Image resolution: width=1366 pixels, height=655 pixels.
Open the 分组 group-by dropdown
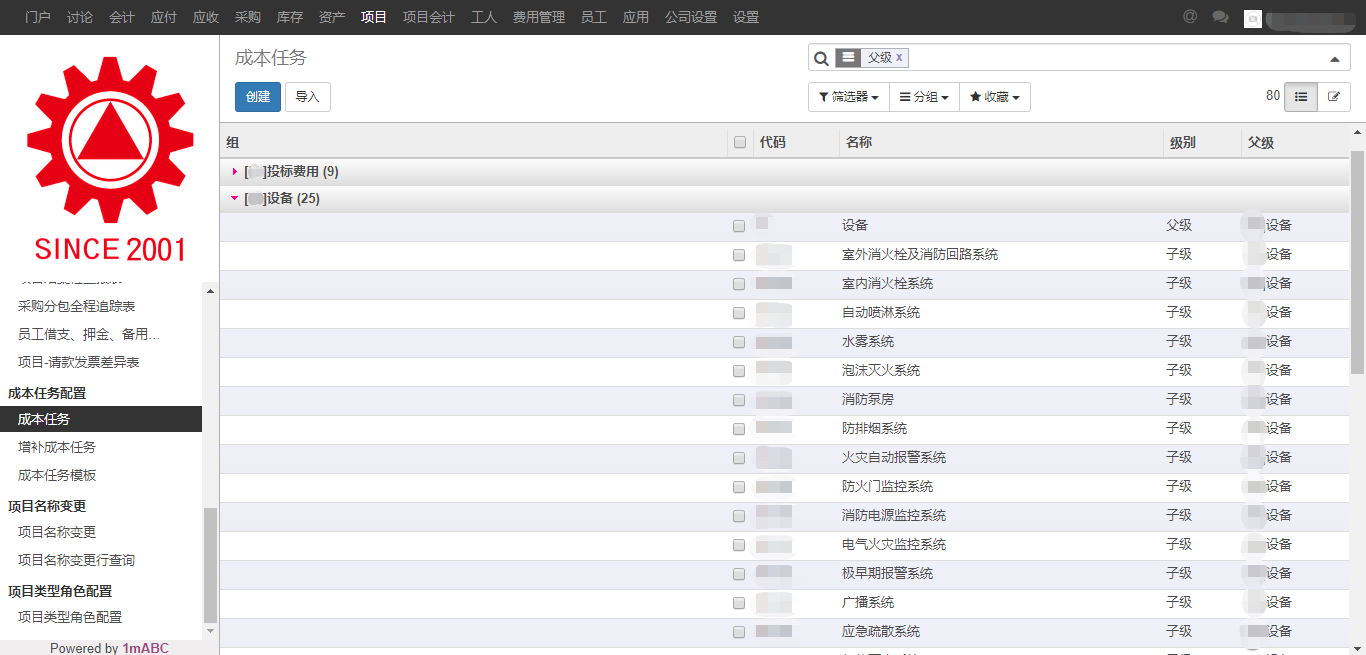point(924,97)
